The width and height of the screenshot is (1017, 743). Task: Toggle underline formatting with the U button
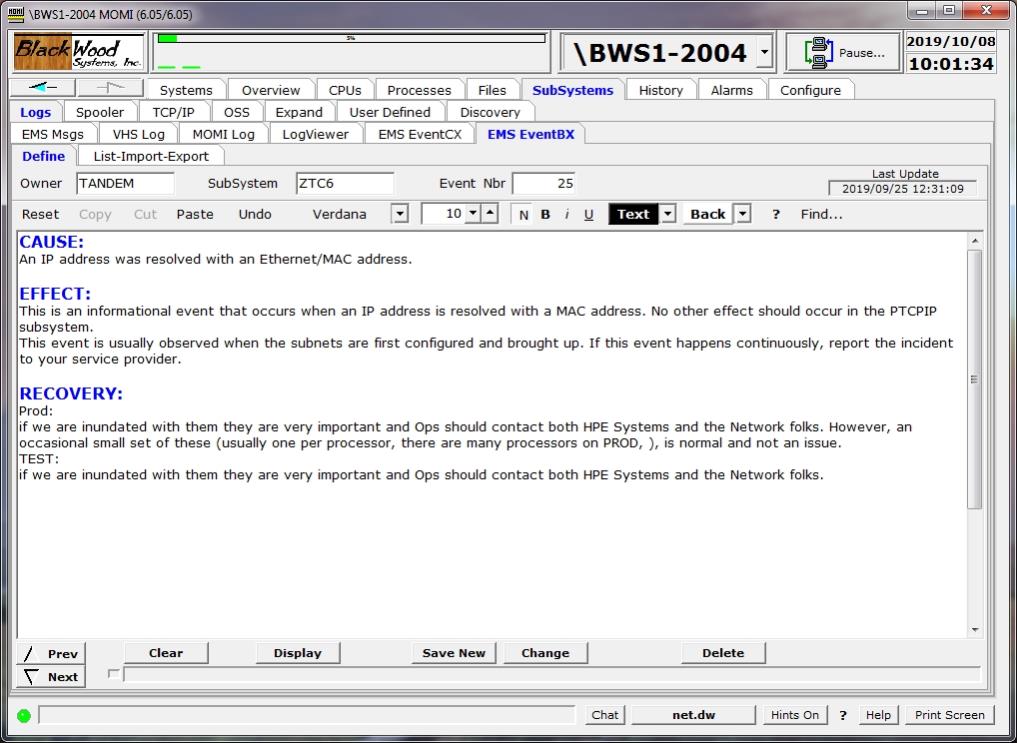[x=588, y=214]
